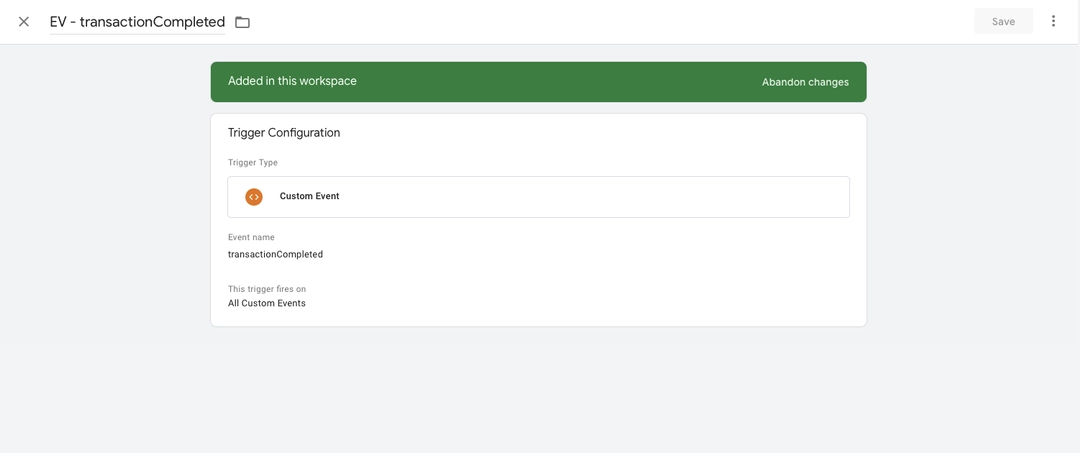This screenshot has height=453, width=1080.
Task: Select the Custom Event trigger type box
Action: tap(539, 197)
